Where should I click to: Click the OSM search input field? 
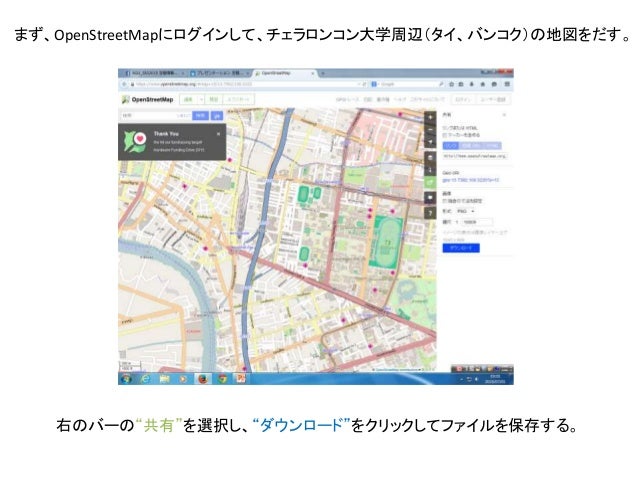(x=155, y=116)
